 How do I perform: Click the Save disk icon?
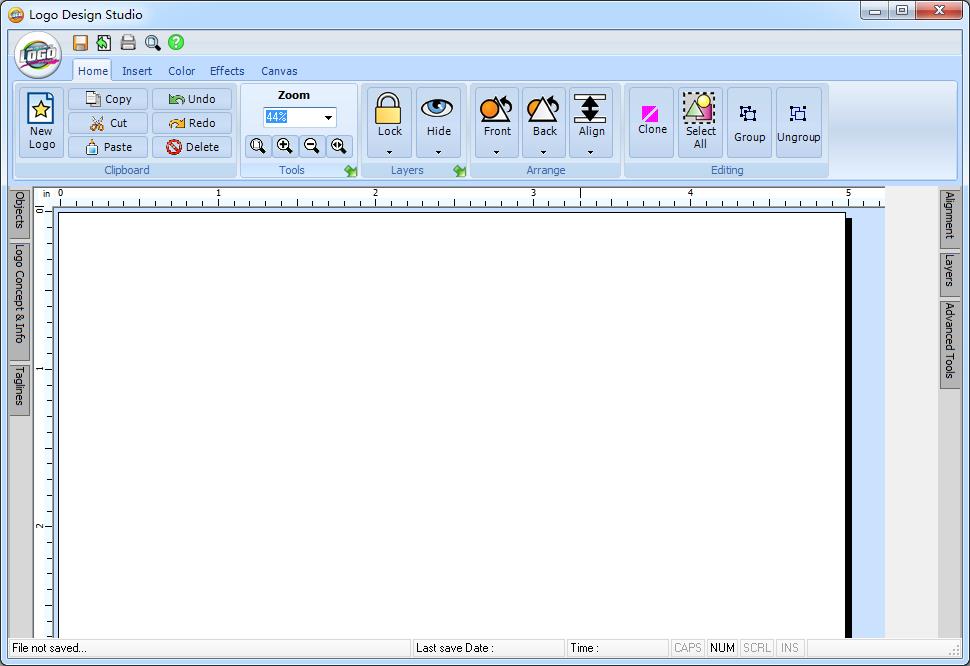click(x=80, y=42)
